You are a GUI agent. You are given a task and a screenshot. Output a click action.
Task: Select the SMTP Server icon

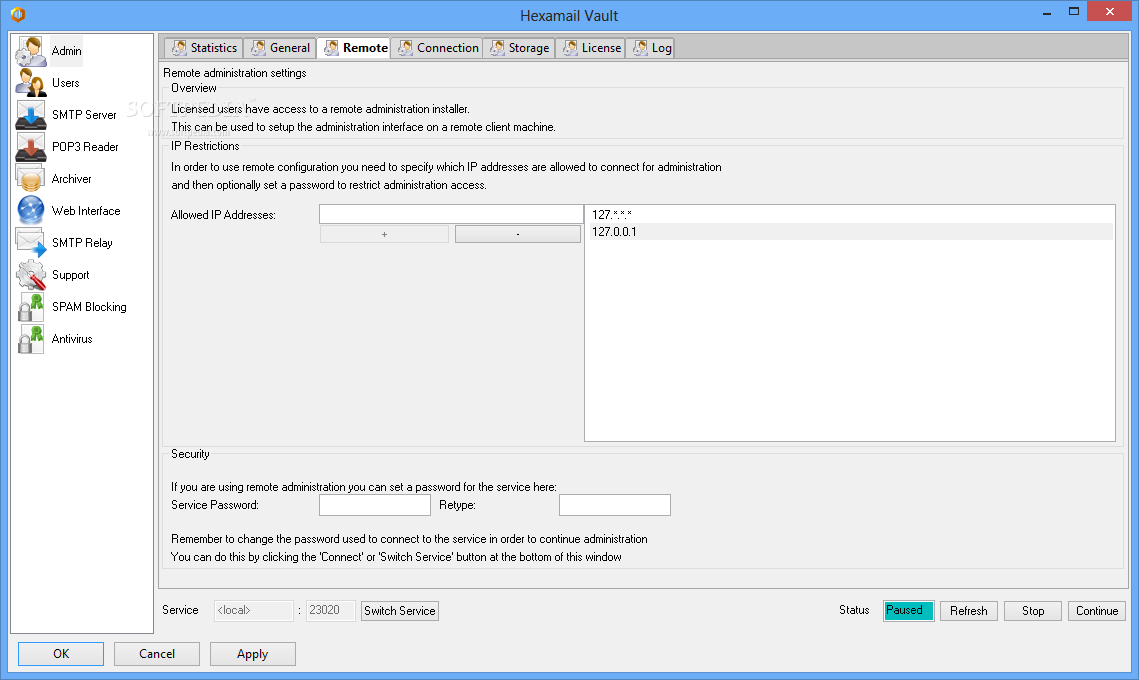coord(31,115)
